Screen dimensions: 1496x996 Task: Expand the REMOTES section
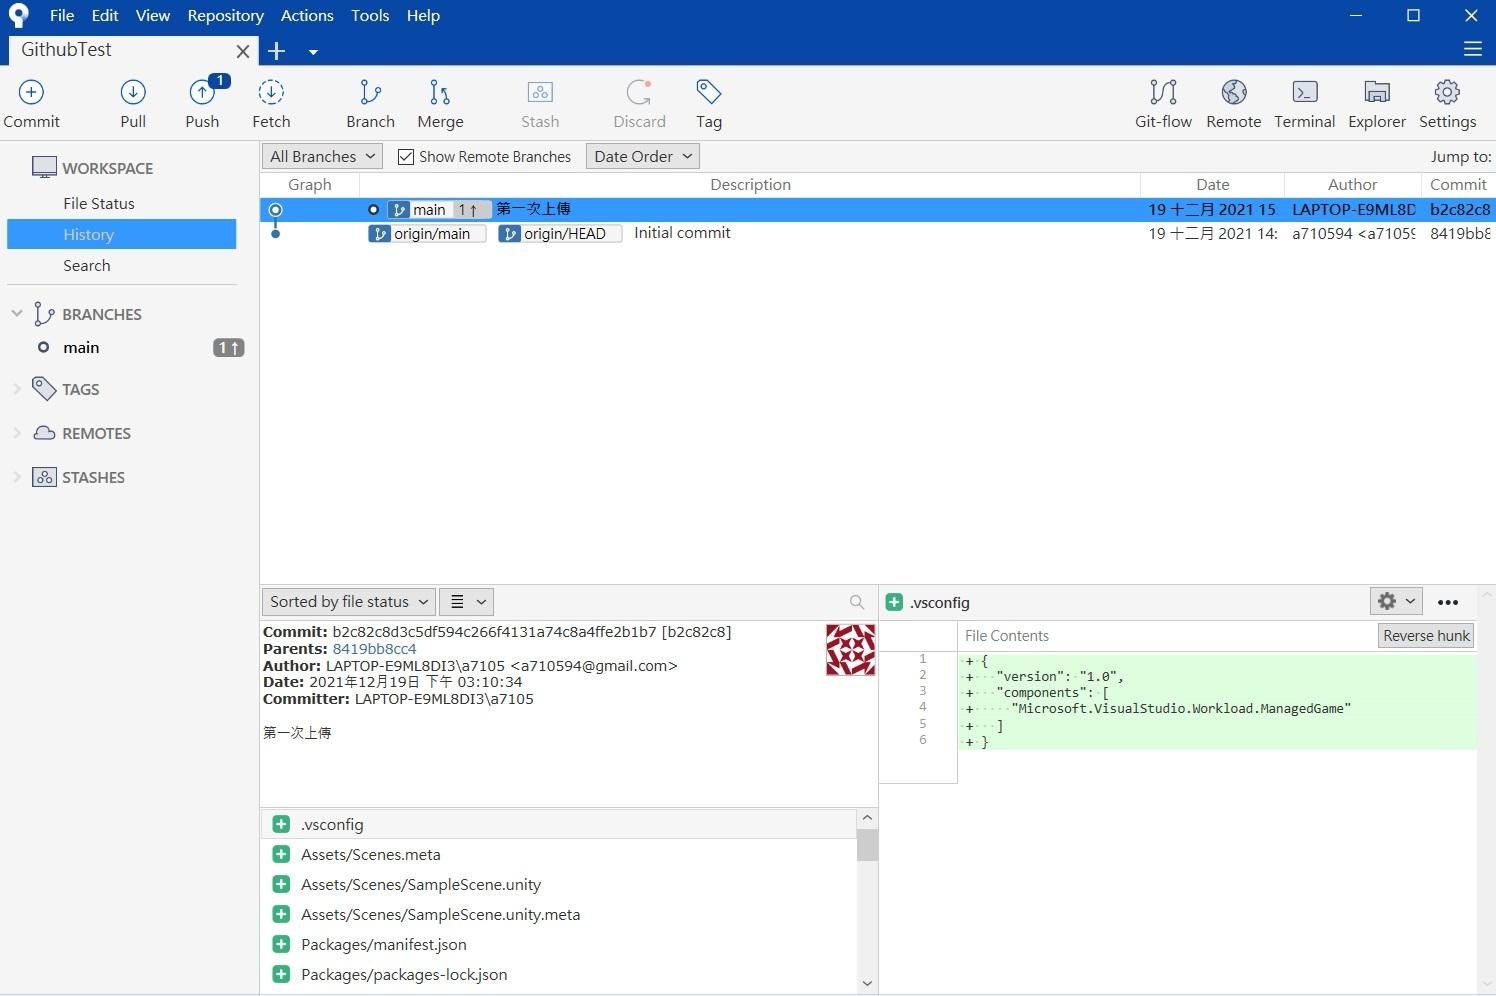17,434
